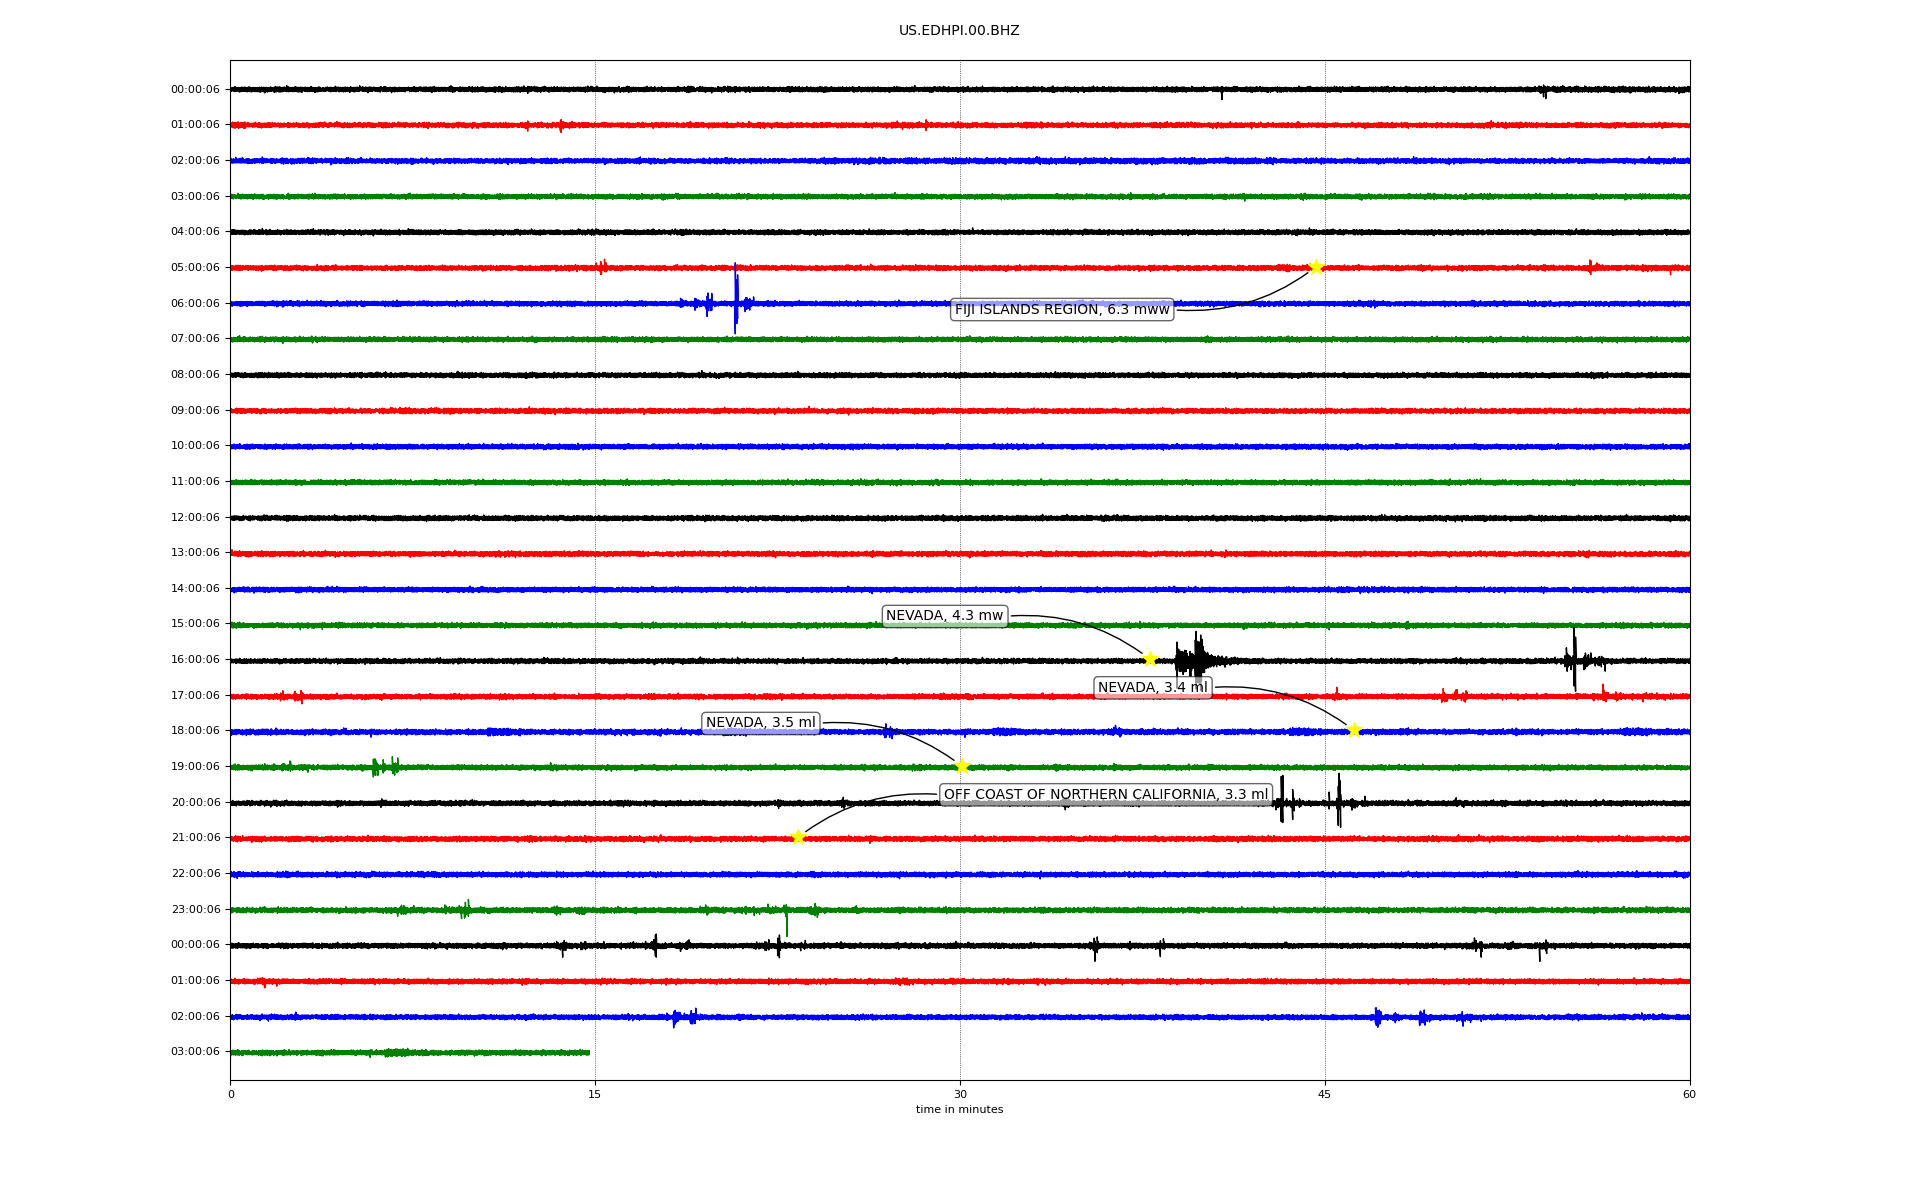The width and height of the screenshot is (1920, 1200).
Task: Click the end of the green 03:00:06 trace
Action: 588,1052
